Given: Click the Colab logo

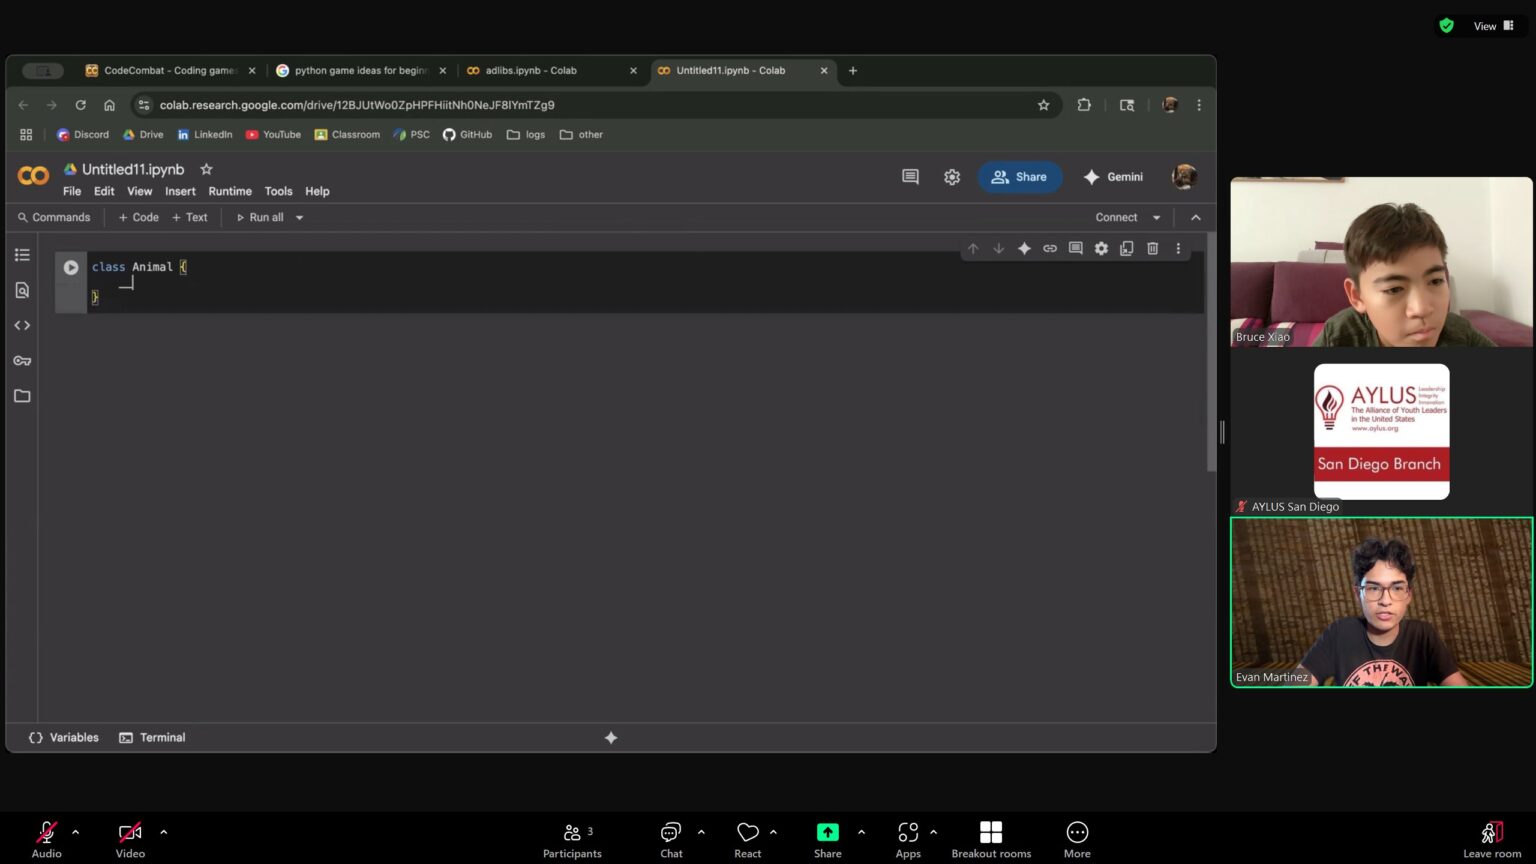Looking at the screenshot, I should (33, 176).
